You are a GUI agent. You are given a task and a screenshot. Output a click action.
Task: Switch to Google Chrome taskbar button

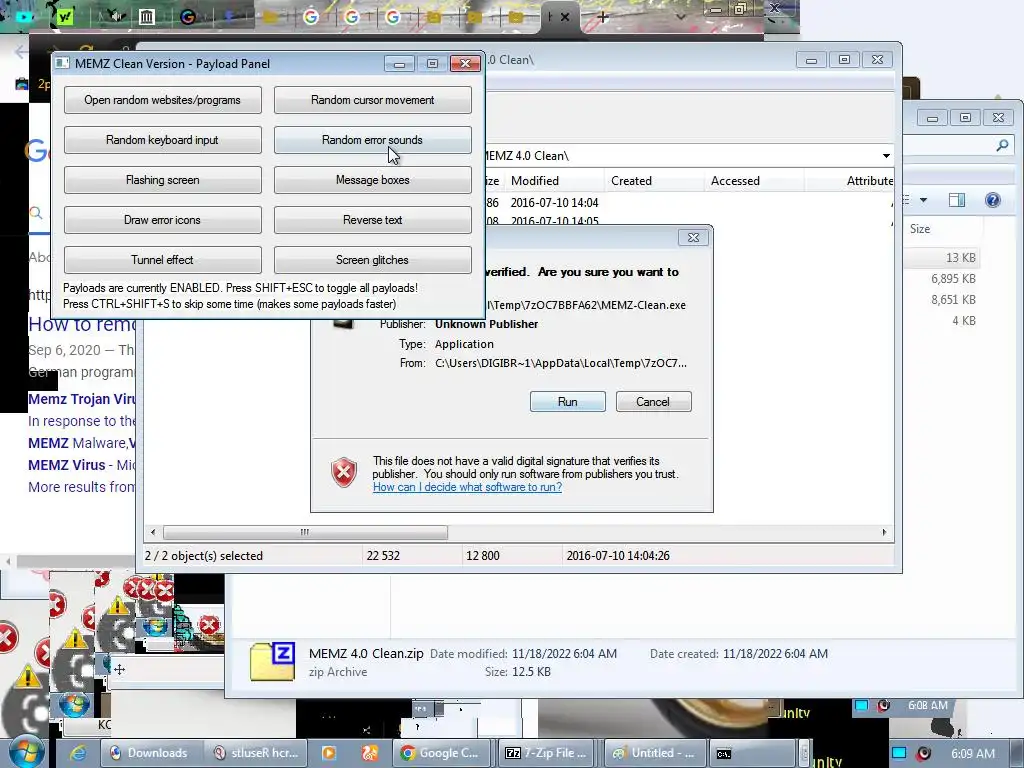click(x=442, y=753)
